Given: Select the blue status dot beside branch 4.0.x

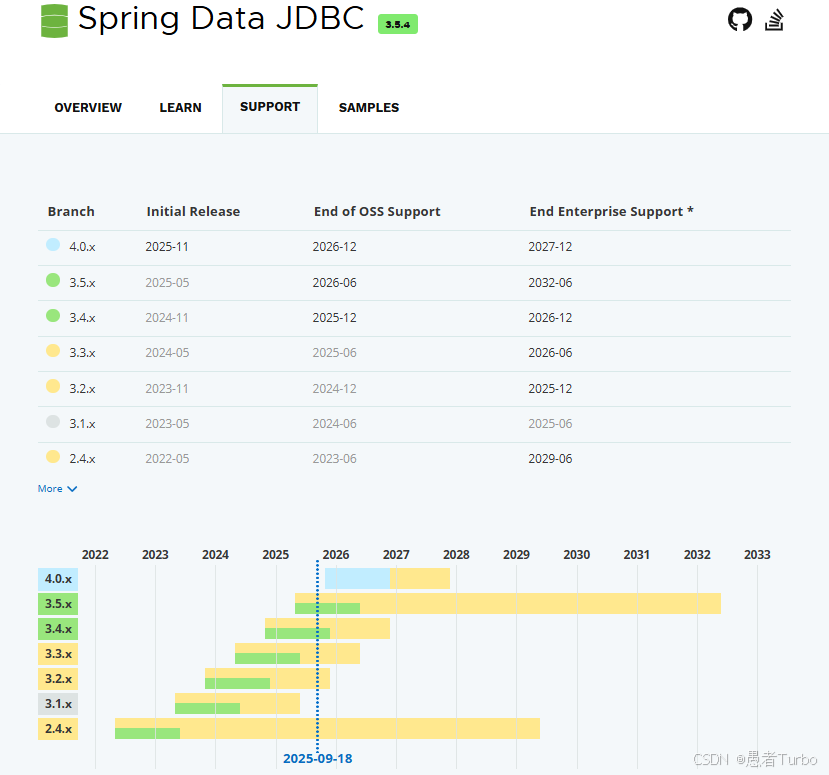Looking at the screenshot, I should [52, 245].
